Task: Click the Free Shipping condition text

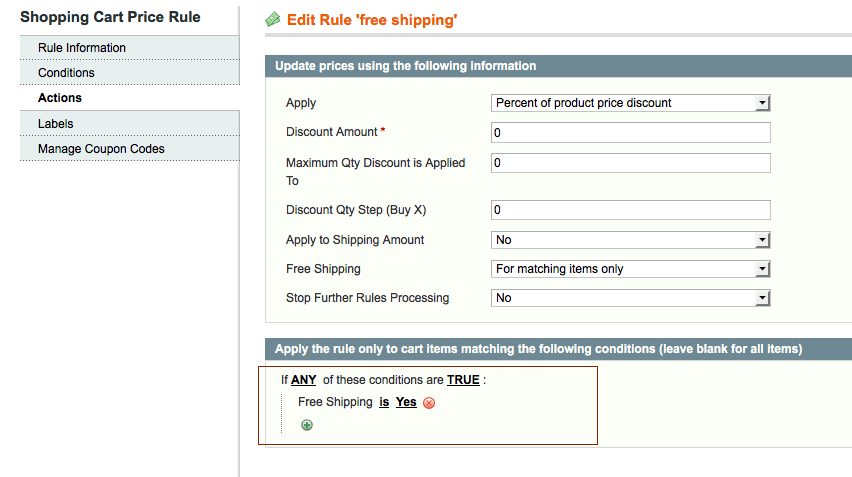Action: (335, 402)
